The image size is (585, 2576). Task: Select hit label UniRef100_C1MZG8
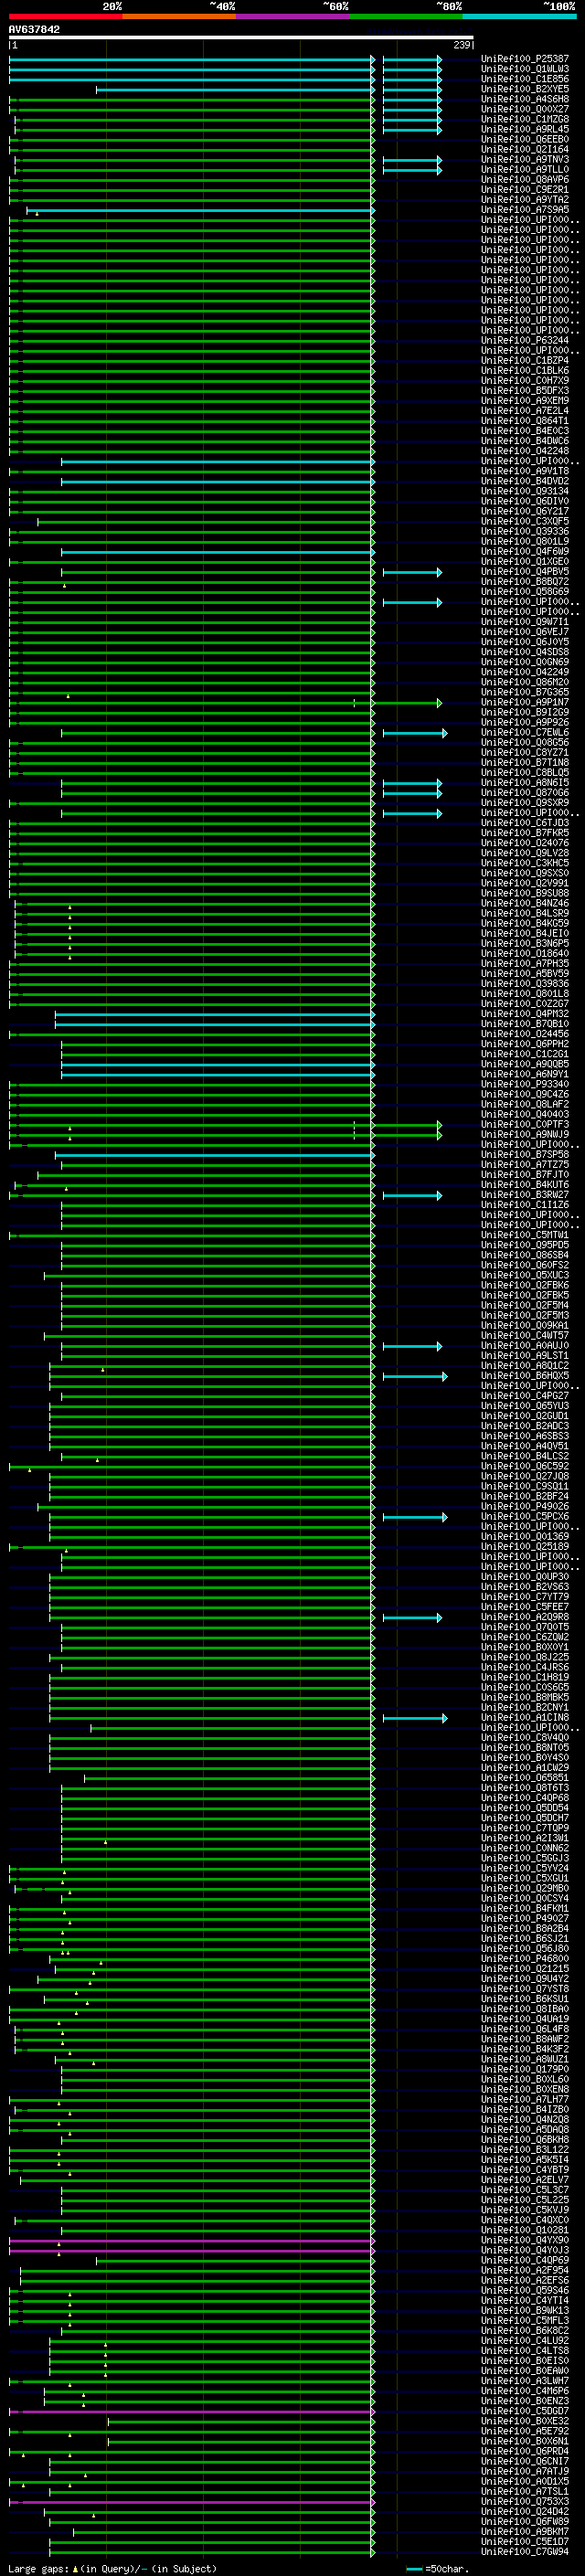(x=525, y=119)
